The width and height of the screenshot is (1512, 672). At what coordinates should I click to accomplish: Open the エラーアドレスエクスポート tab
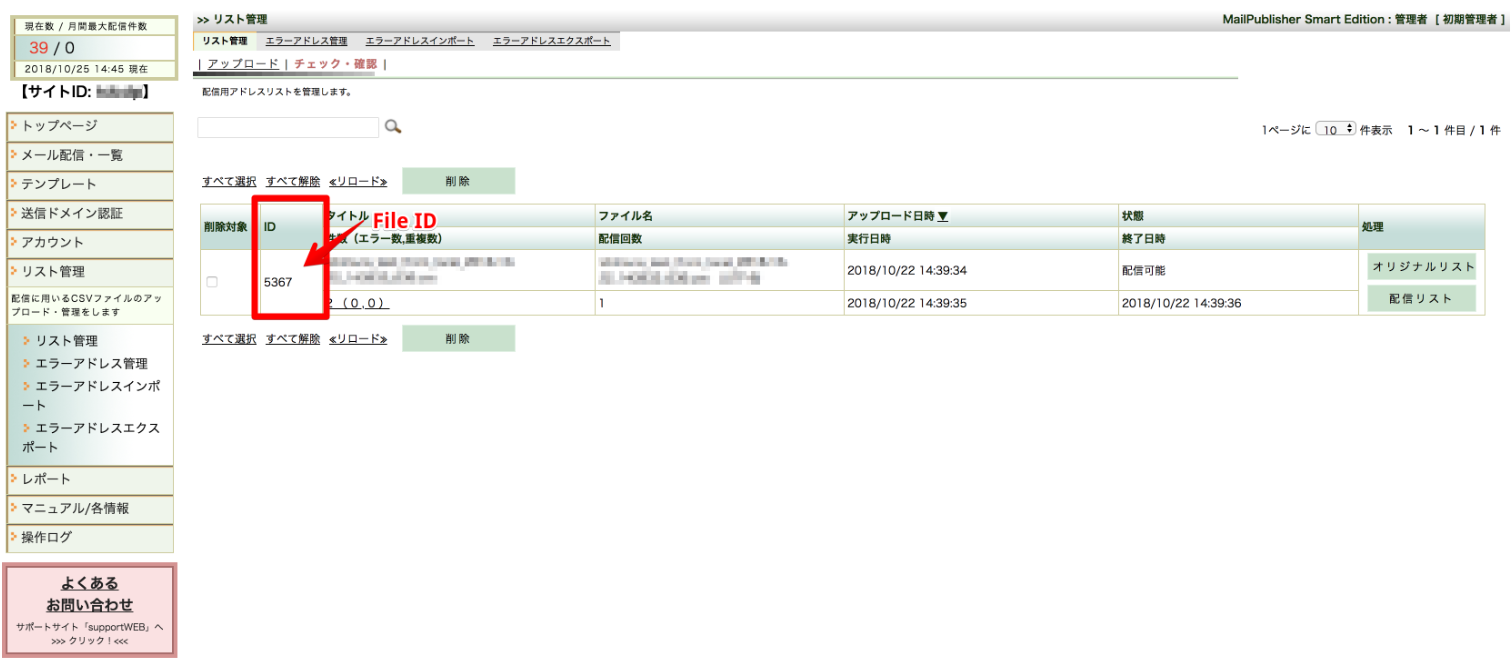(x=551, y=41)
